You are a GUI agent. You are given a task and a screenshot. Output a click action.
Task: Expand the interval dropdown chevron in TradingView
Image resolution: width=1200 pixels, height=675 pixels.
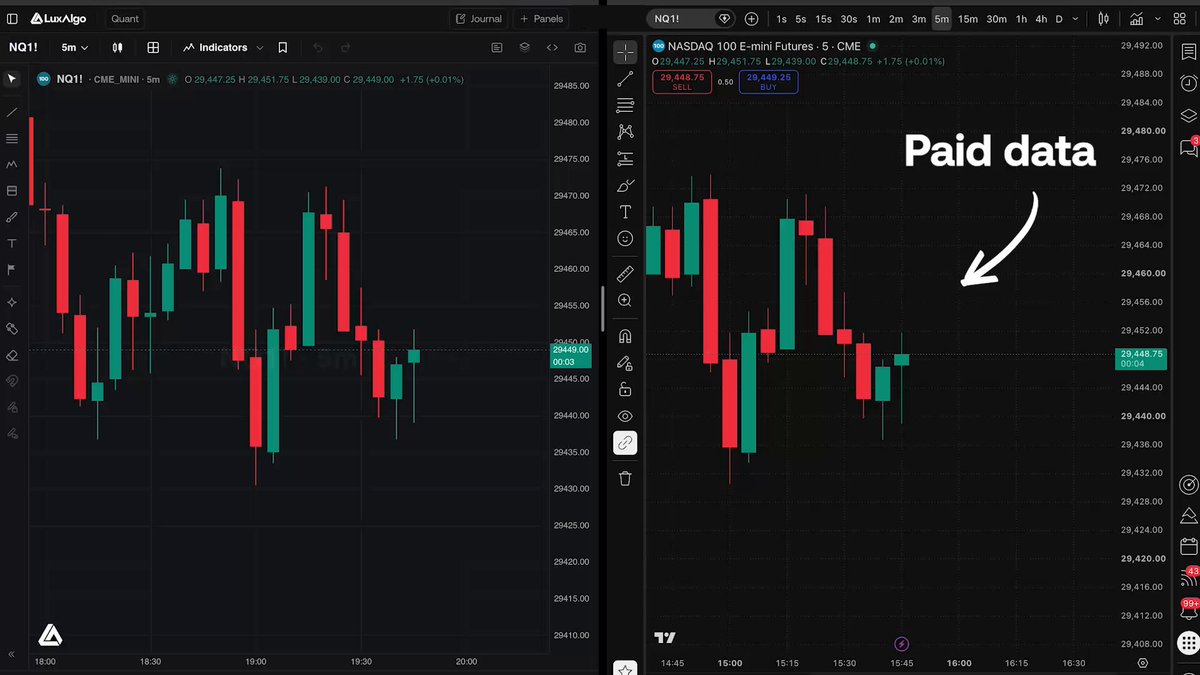point(1076,19)
